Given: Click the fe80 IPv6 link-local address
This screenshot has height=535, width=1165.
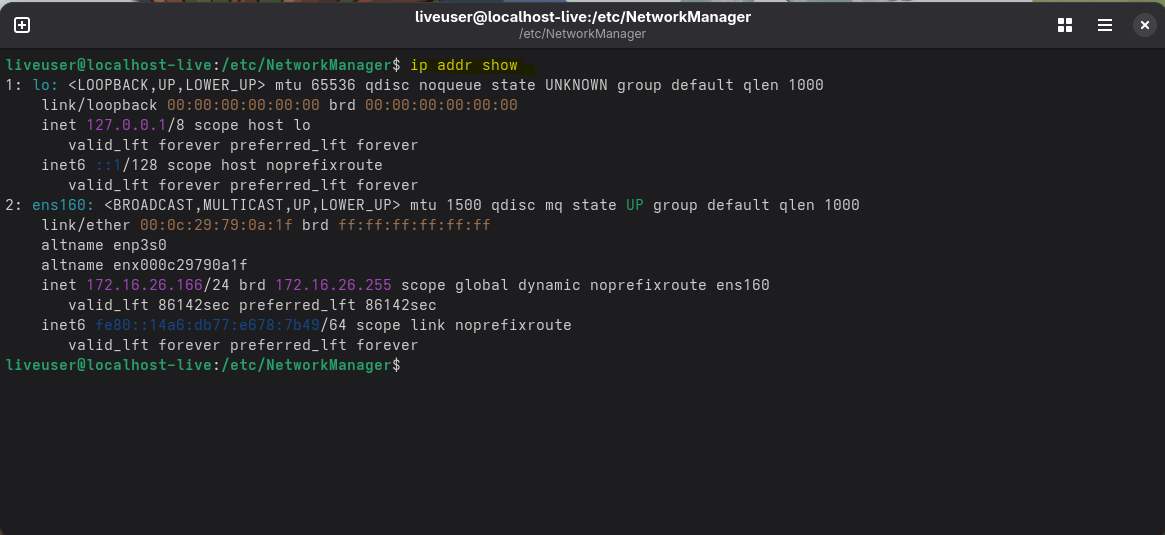Looking at the screenshot, I should pos(207,325).
